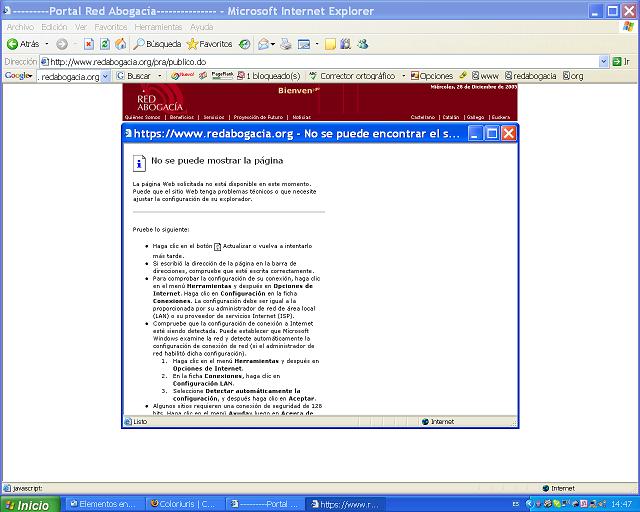Expand the Corrector ortográfico dropdown arrow
The height and width of the screenshot is (512, 640).
click(x=404, y=76)
